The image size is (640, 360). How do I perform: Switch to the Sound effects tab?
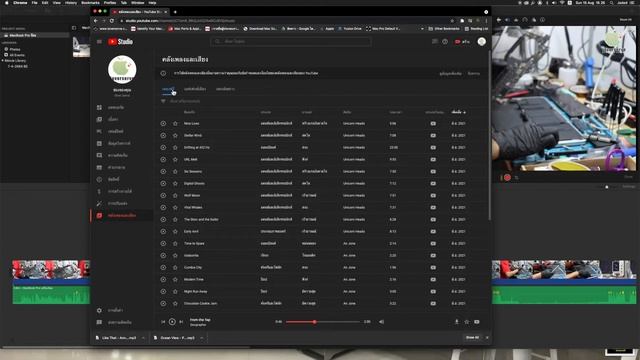(195, 89)
